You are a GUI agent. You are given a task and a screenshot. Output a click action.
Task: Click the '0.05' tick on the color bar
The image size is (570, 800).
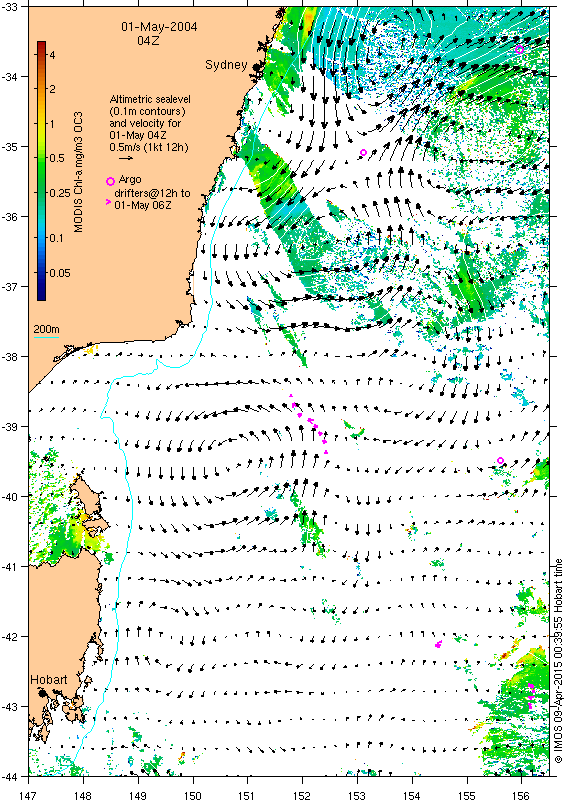[x=60, y=273]
